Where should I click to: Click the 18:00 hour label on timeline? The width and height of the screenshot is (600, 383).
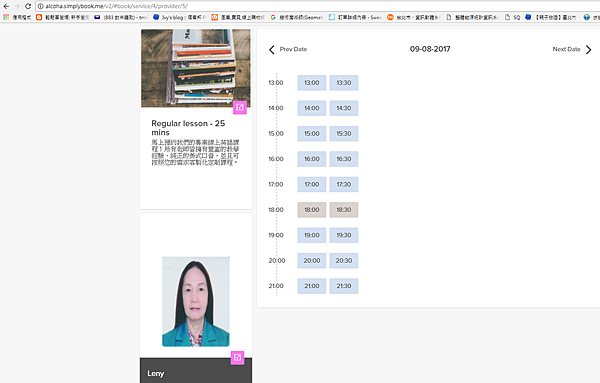coord(276,210)
